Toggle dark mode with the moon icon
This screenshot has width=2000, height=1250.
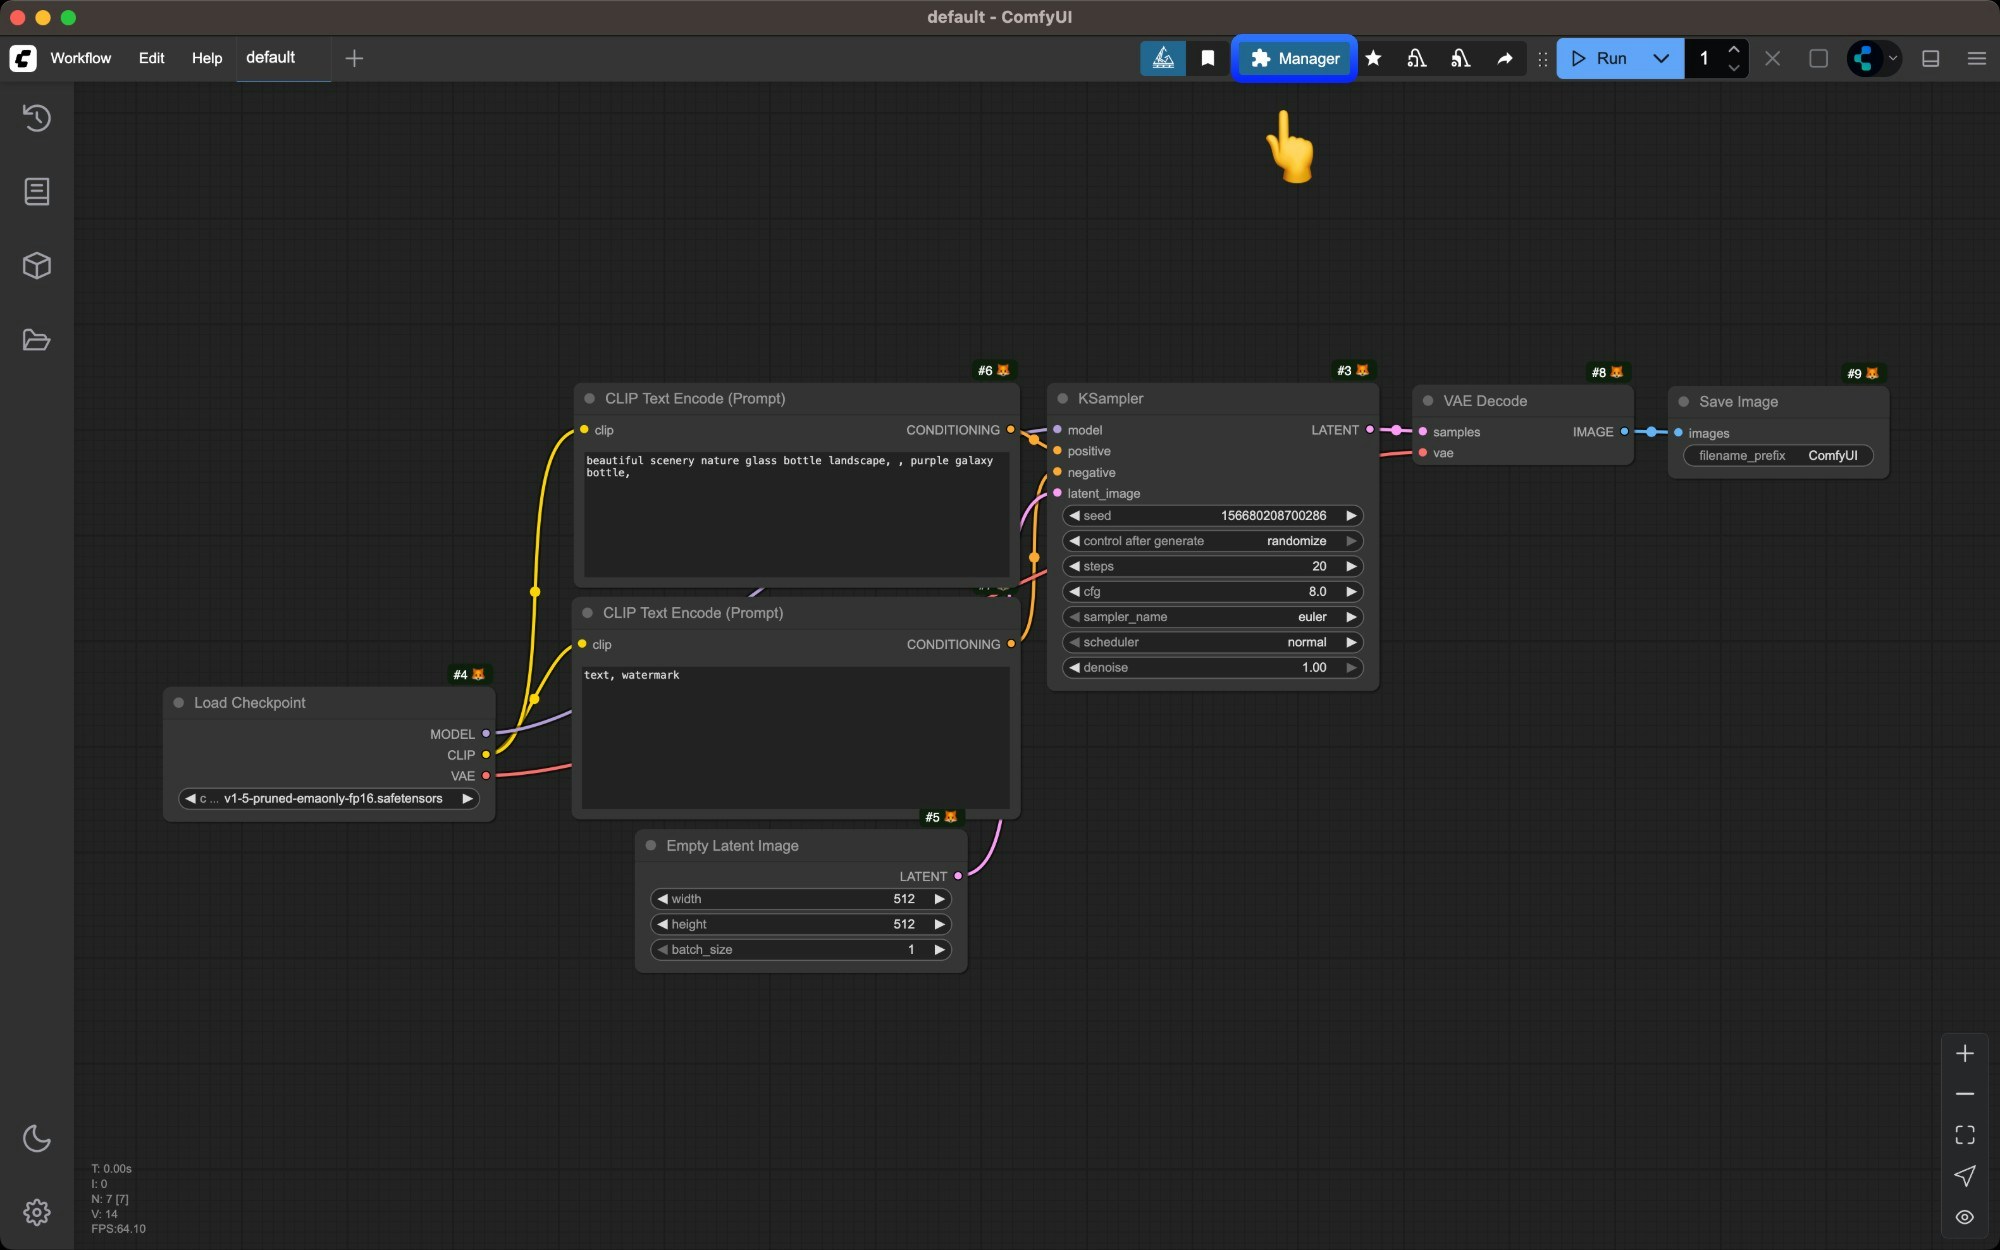(x=37, y=1138)
